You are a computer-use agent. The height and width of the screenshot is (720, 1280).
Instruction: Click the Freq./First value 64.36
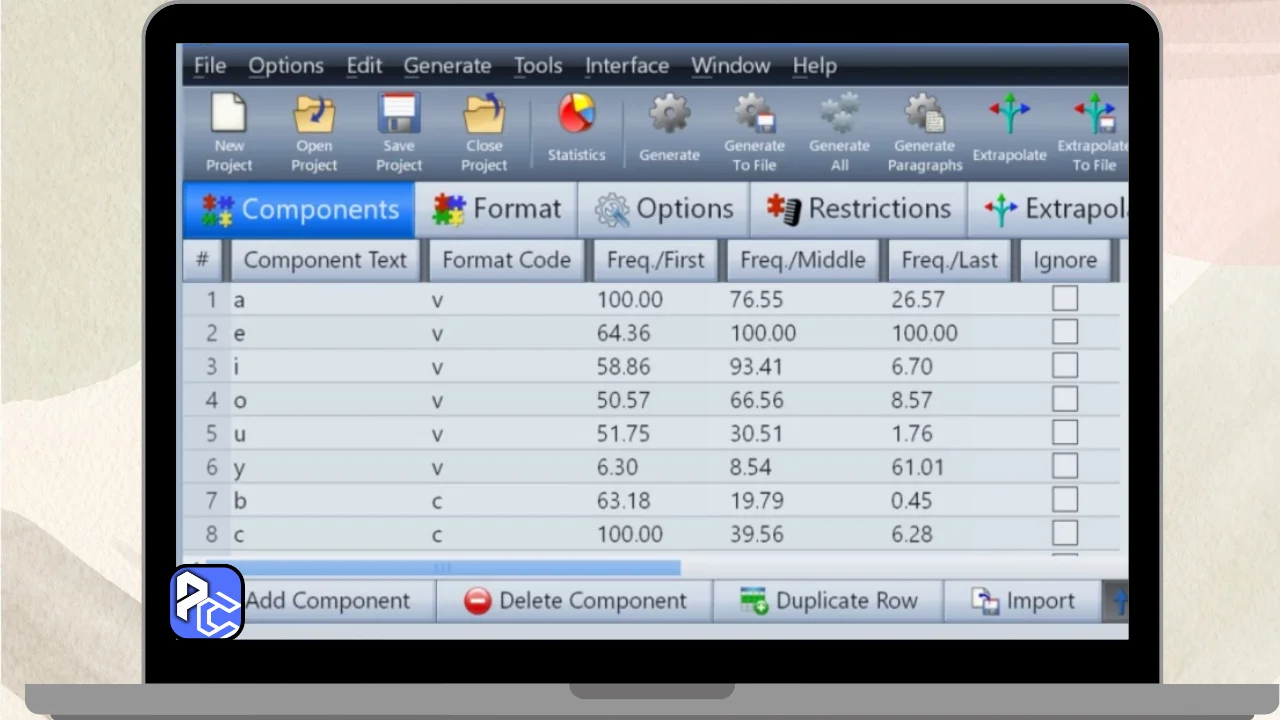(x=623, y=333)
